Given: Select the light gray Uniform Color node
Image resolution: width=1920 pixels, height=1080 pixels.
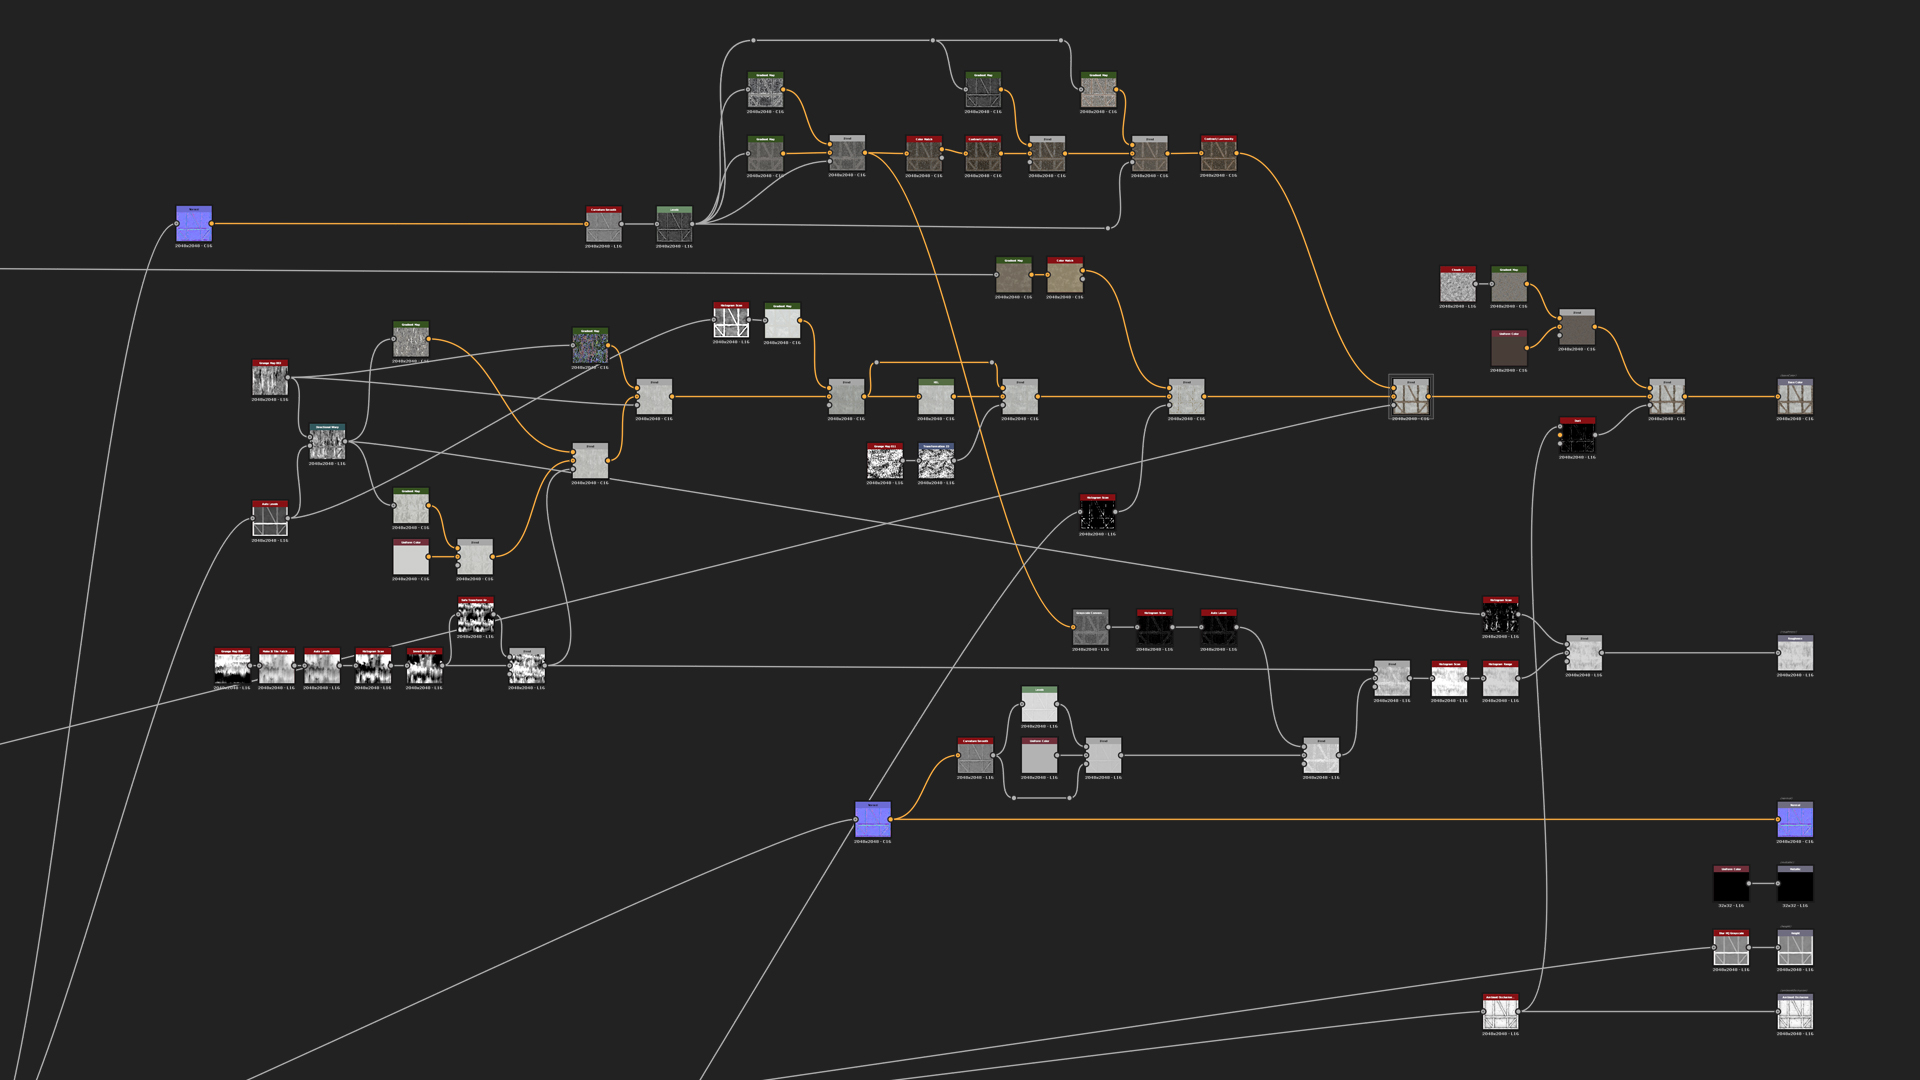Looking at the screenshot, I should click(411, 559).
